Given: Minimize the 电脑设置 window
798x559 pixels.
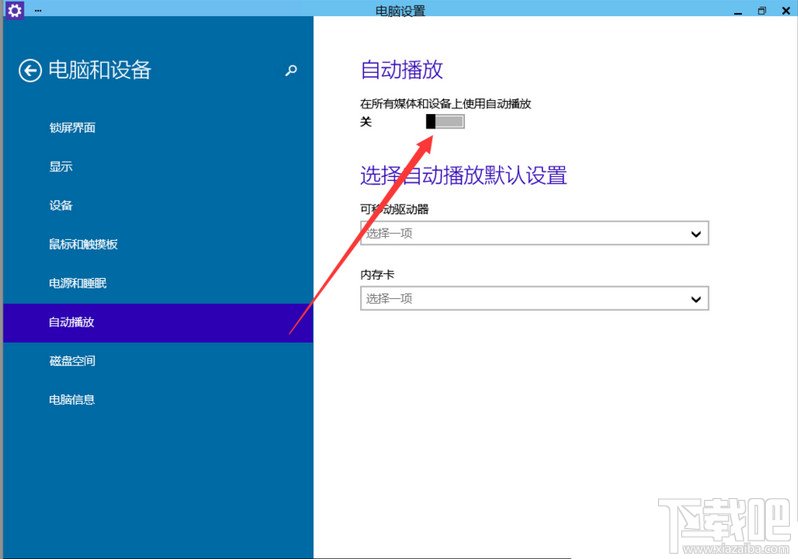Looking at the screenshot, I should click(738, 11).
